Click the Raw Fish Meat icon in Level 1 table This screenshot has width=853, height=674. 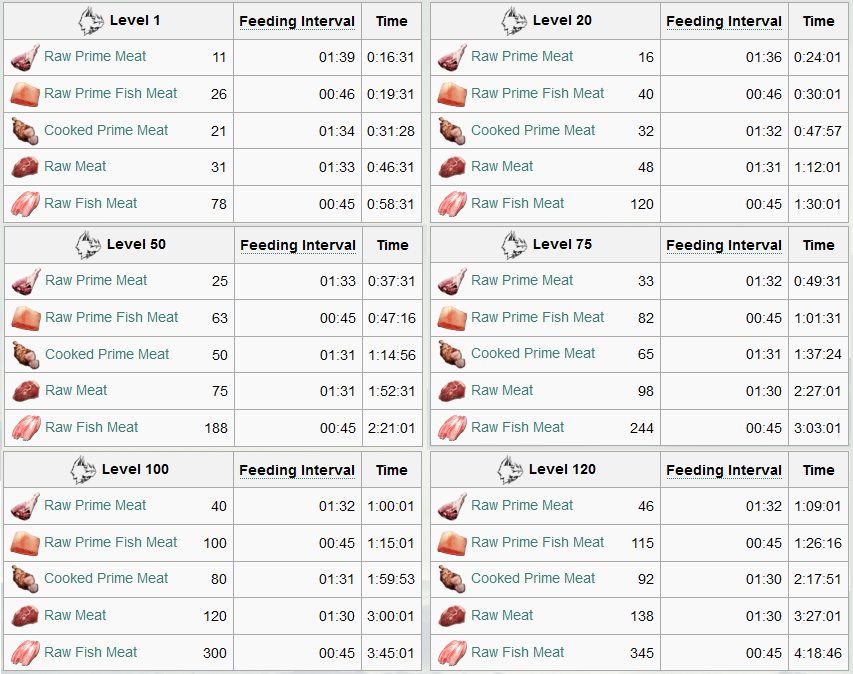(25, 204)
